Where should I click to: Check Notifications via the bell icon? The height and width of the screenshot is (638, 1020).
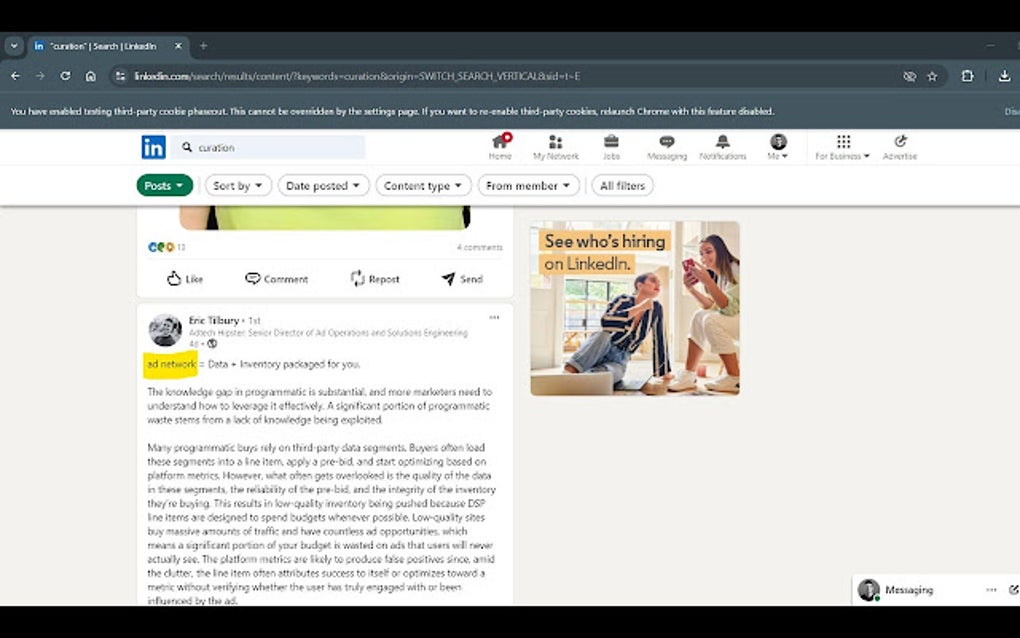pyautogui.click(x=722, y=147)
